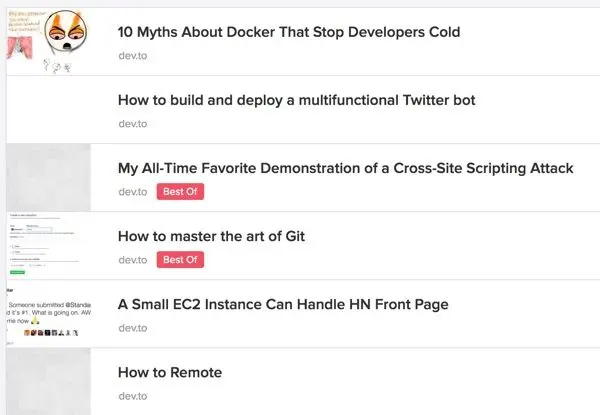The image size is (600, 415).
Task: Open the Cross-Site Scripting Attack demonstration article
Action: click(x=345, y=168)
